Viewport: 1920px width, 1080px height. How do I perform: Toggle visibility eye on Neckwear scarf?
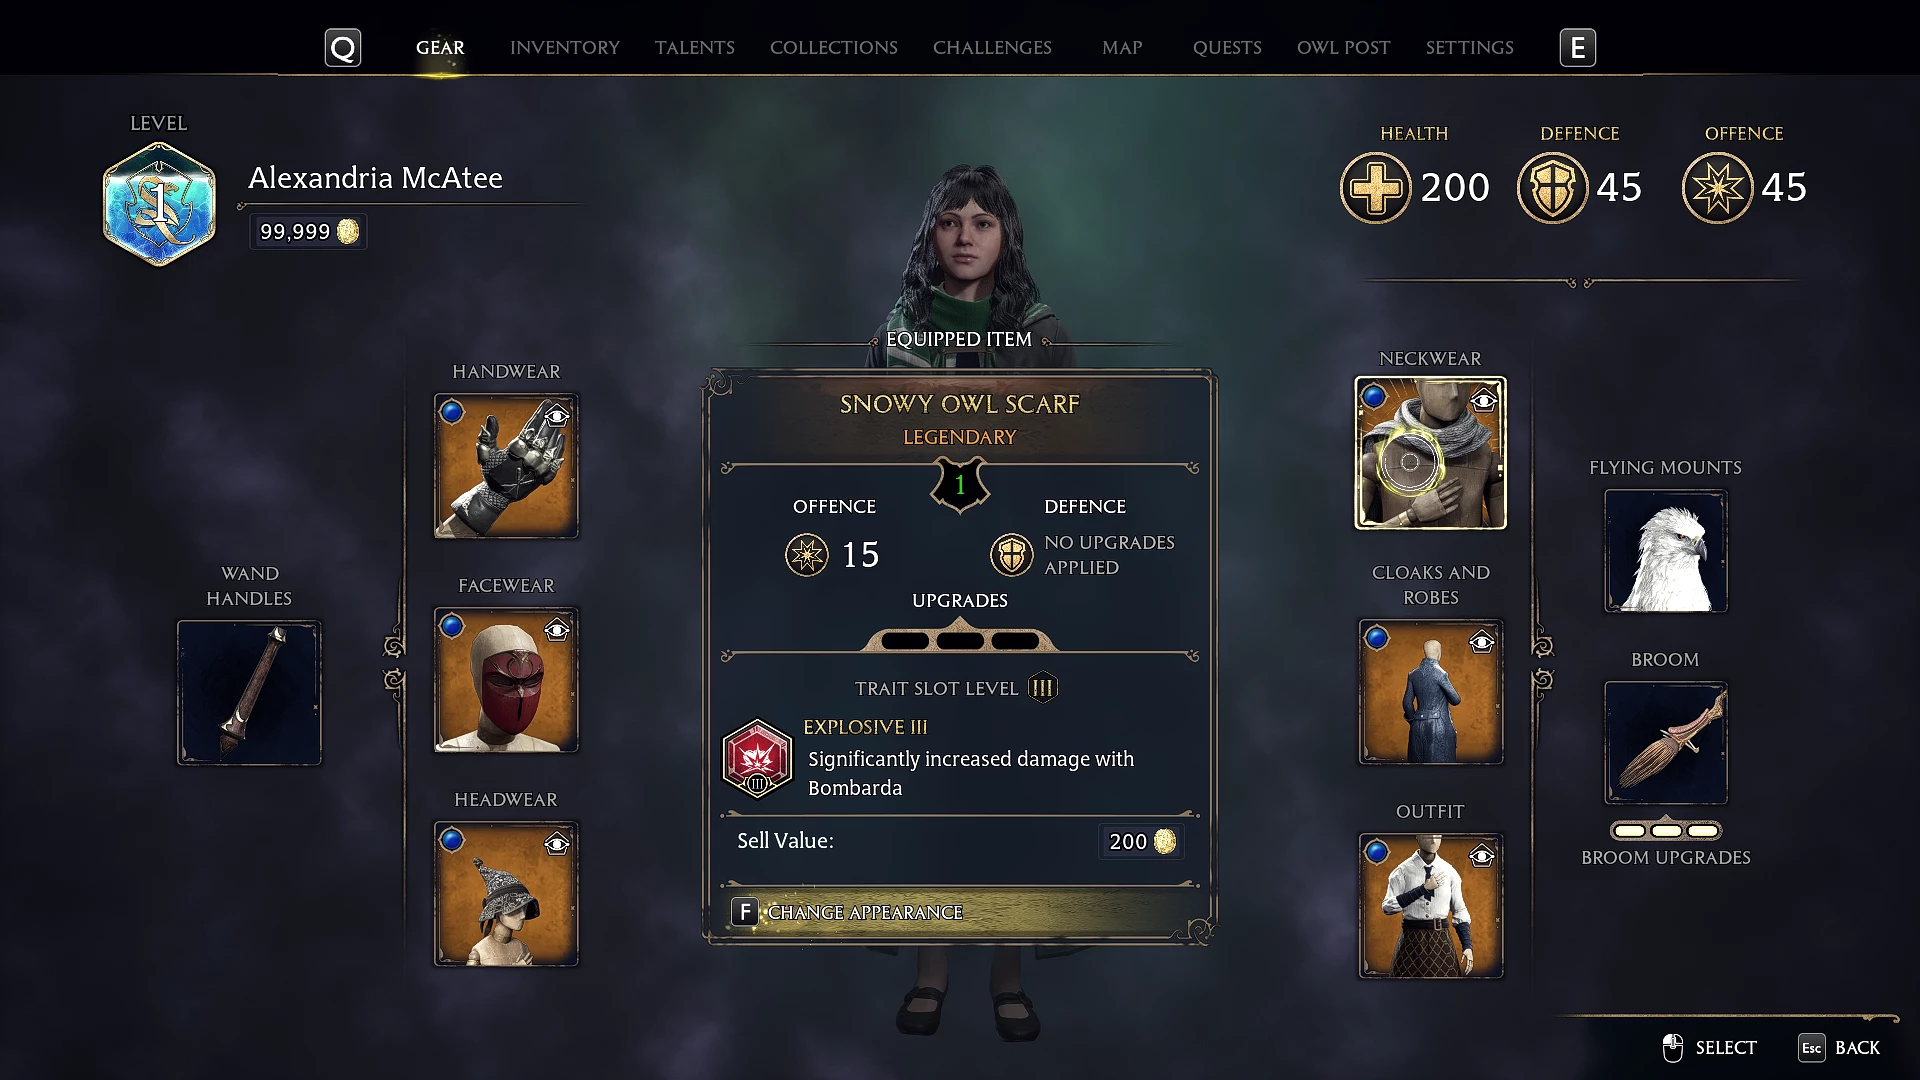[1484, 401]
